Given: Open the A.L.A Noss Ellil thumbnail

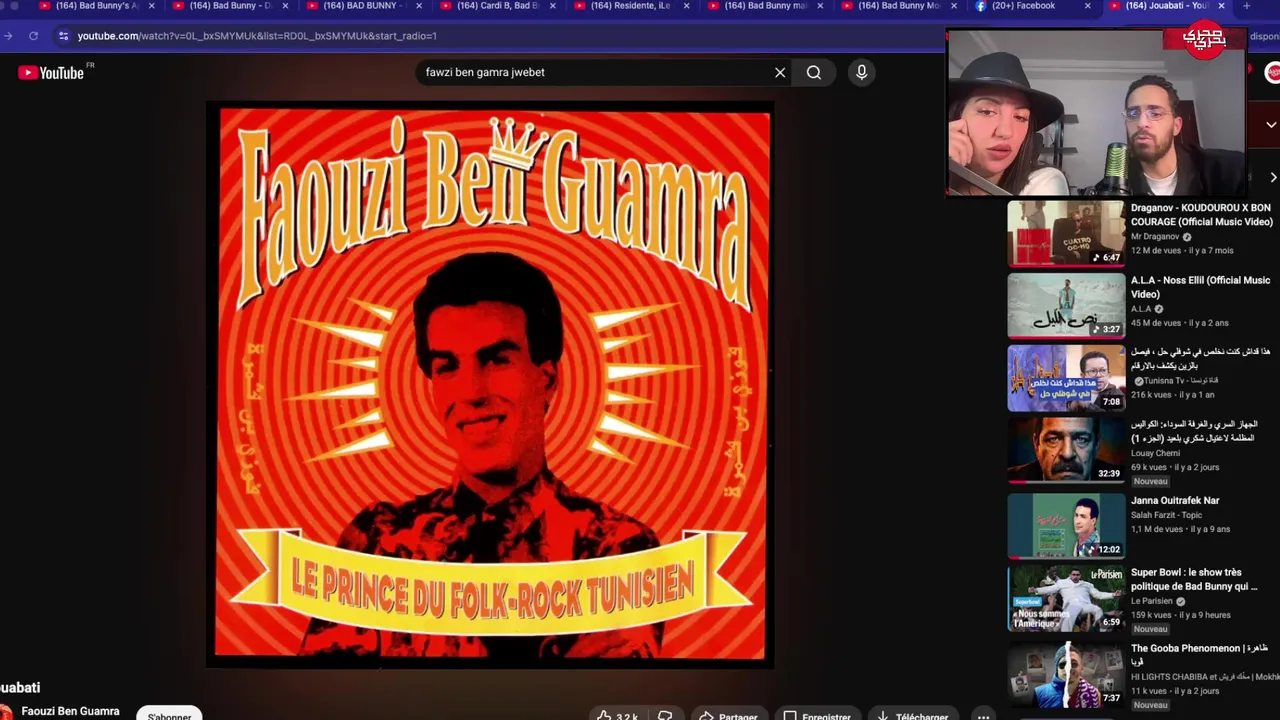Looking at the screenshot, I should click(1066, 305).
